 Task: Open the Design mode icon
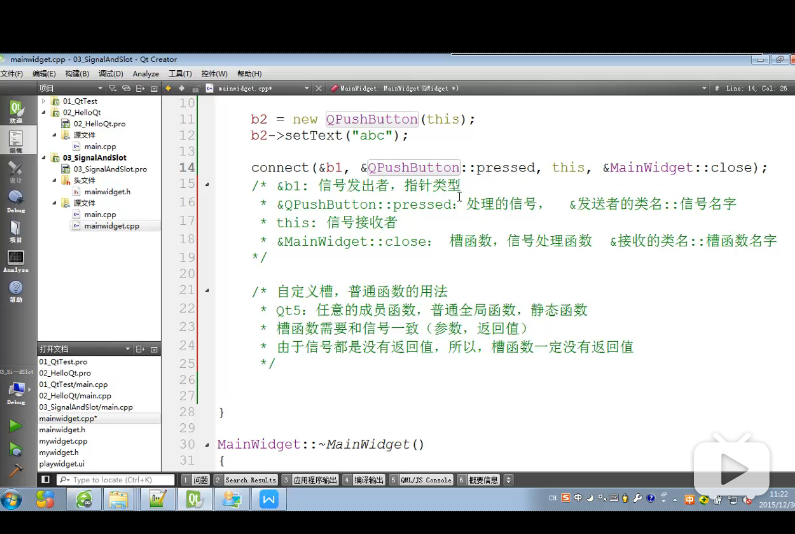16,171
